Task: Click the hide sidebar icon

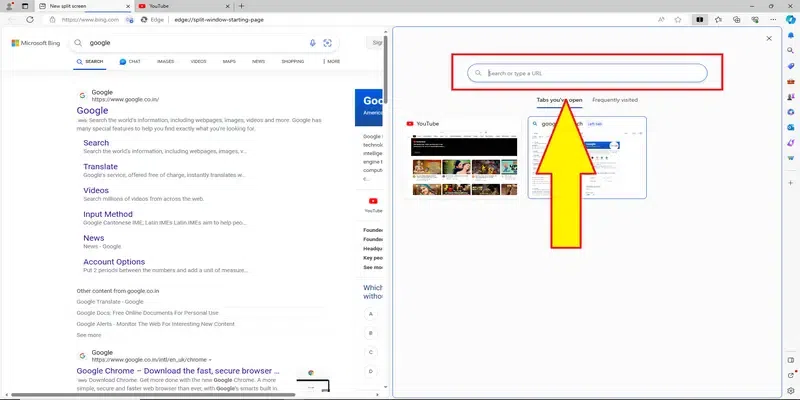Action: (x=791, y=360)
